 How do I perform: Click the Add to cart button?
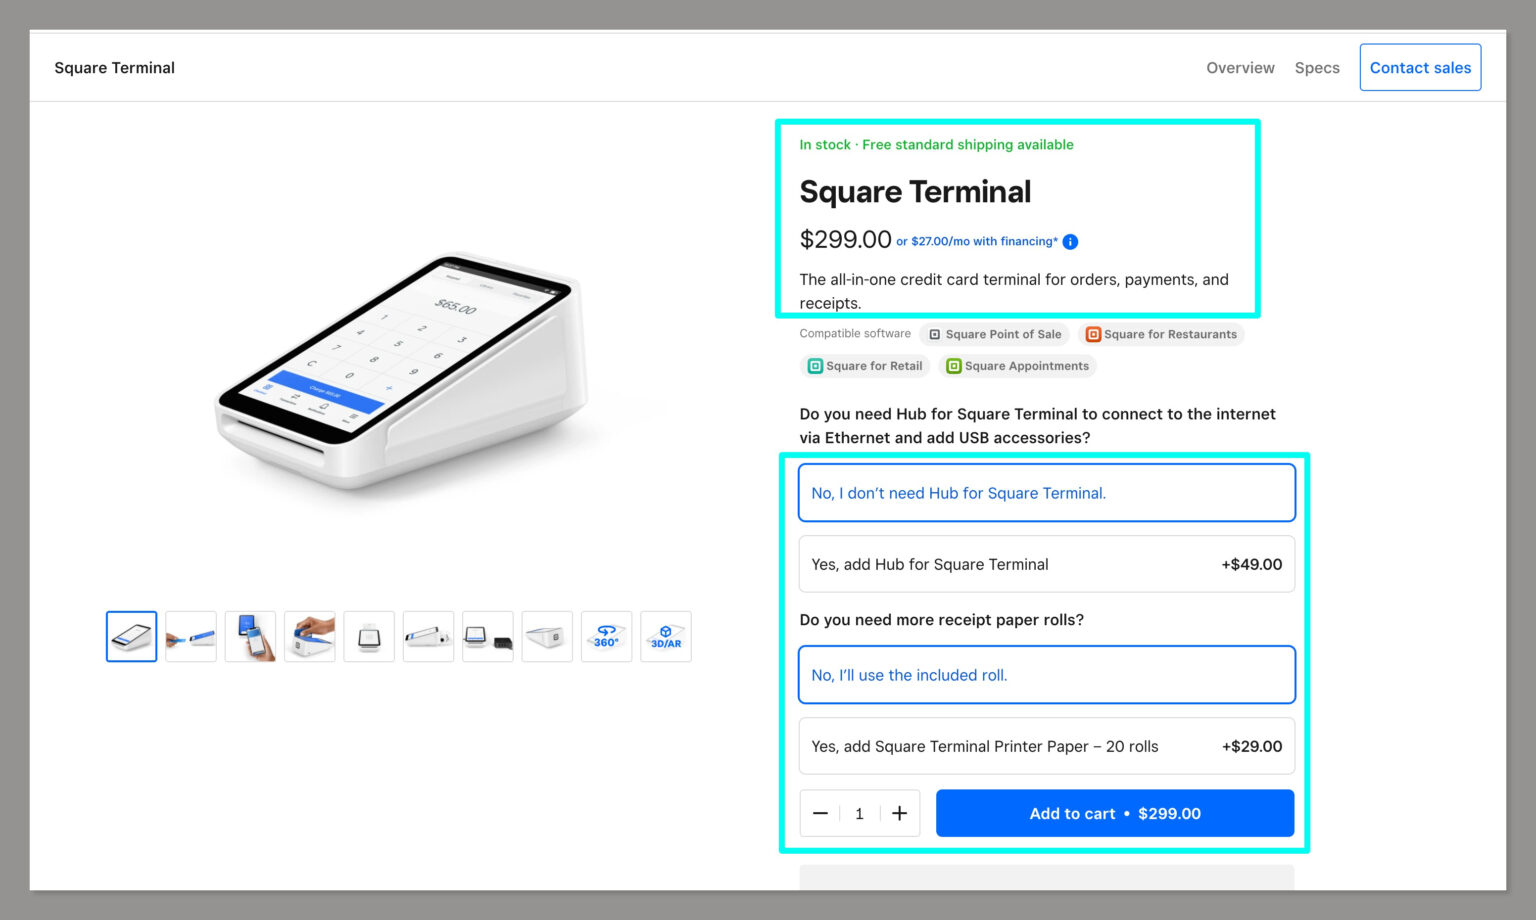pos(1114,813)
